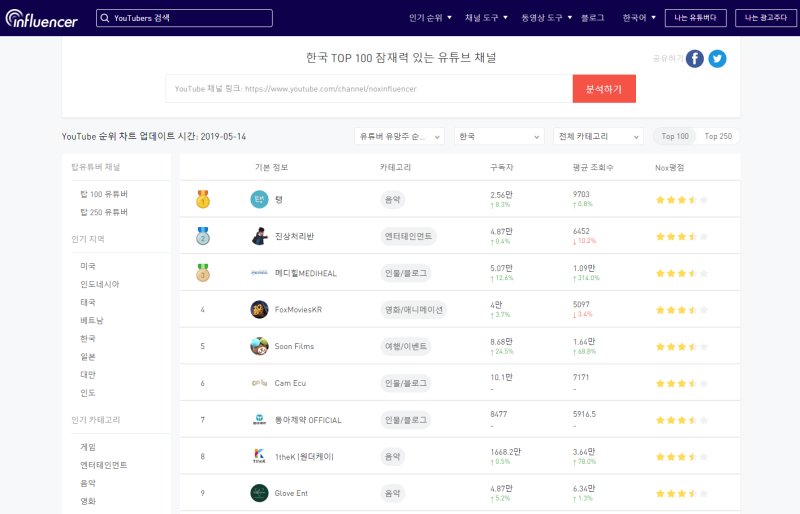Click the gold medal rank 1 icon
The image size is (800, 514).
pos(203,199)
